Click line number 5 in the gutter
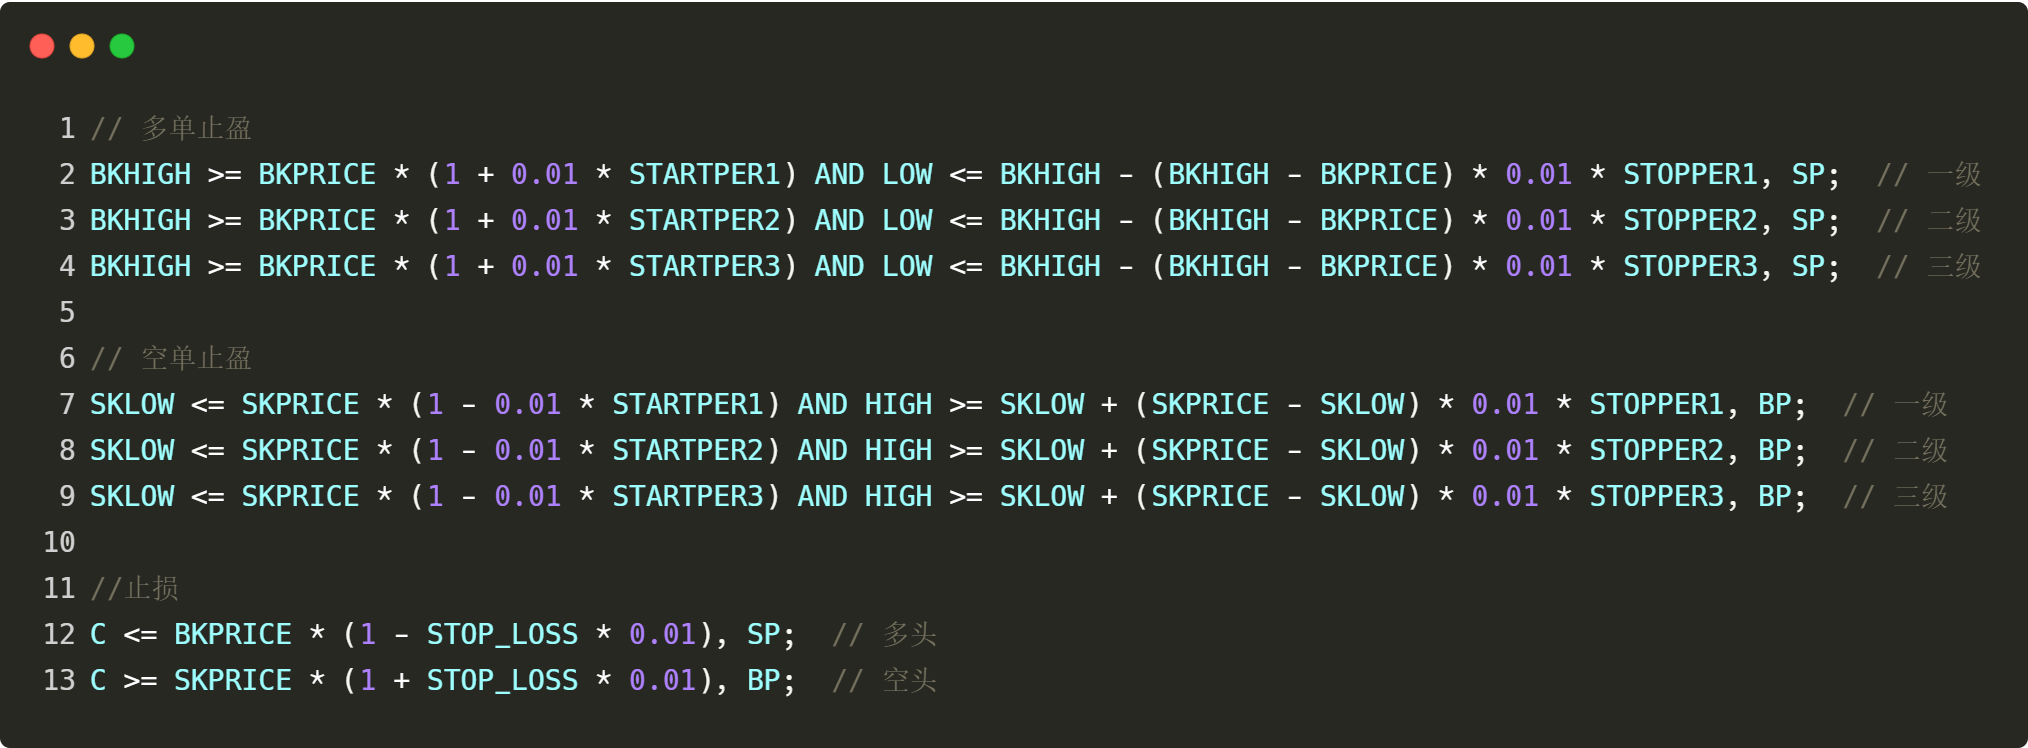Viewport: 2028px width, 748px height. click(x=67, y=312)
